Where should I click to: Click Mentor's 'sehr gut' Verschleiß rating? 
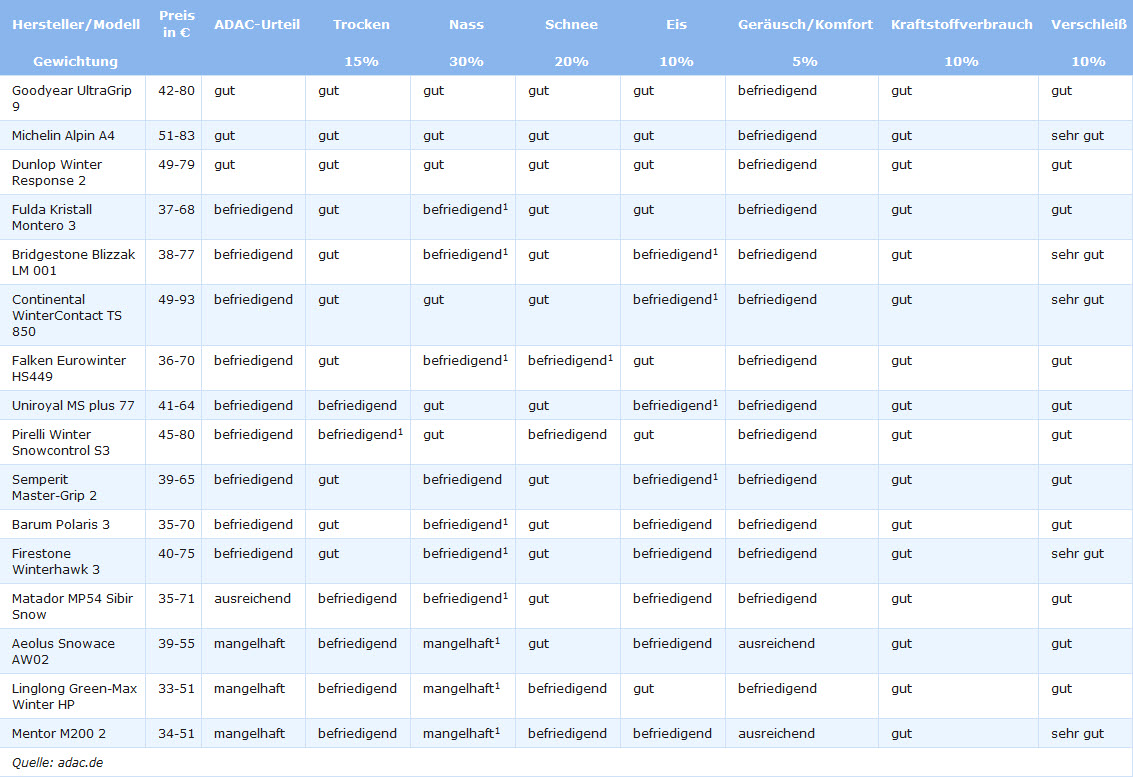[x=1077, y=733]
